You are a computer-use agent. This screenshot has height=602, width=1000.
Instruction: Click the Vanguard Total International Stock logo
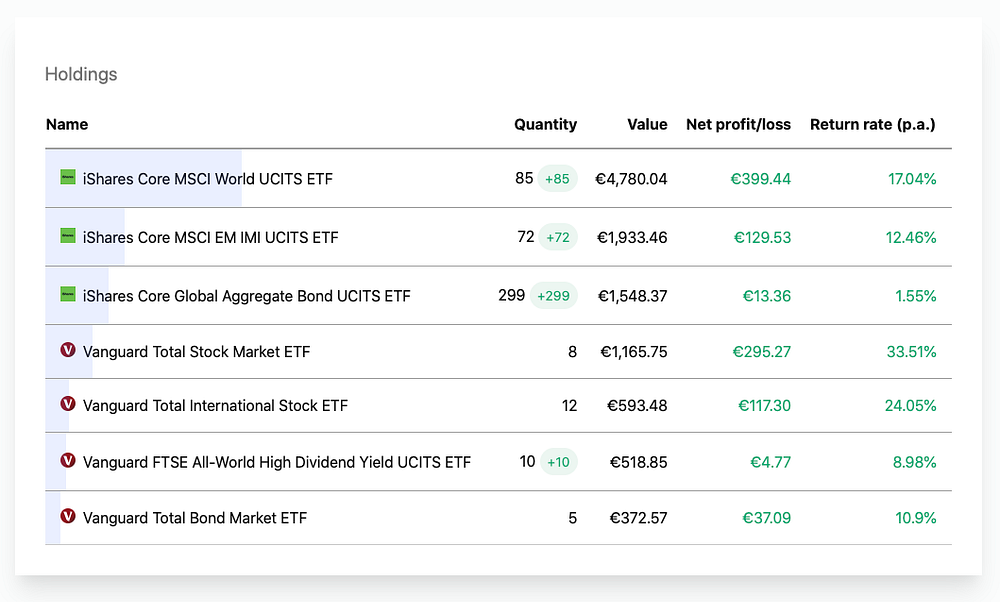[x=68, y=405]
